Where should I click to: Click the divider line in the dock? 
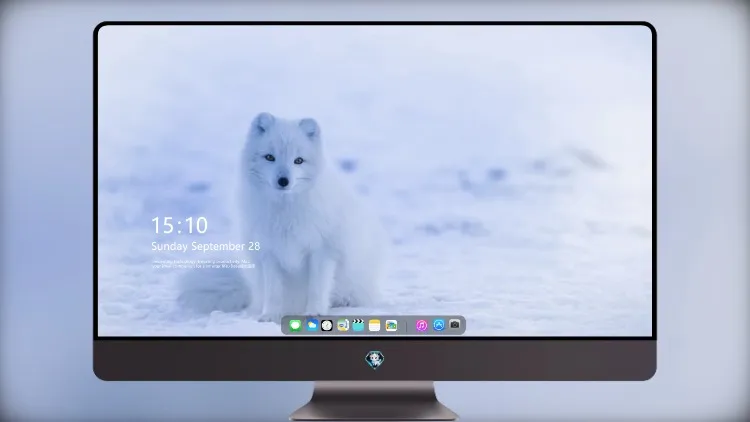[x=407, y=326]
